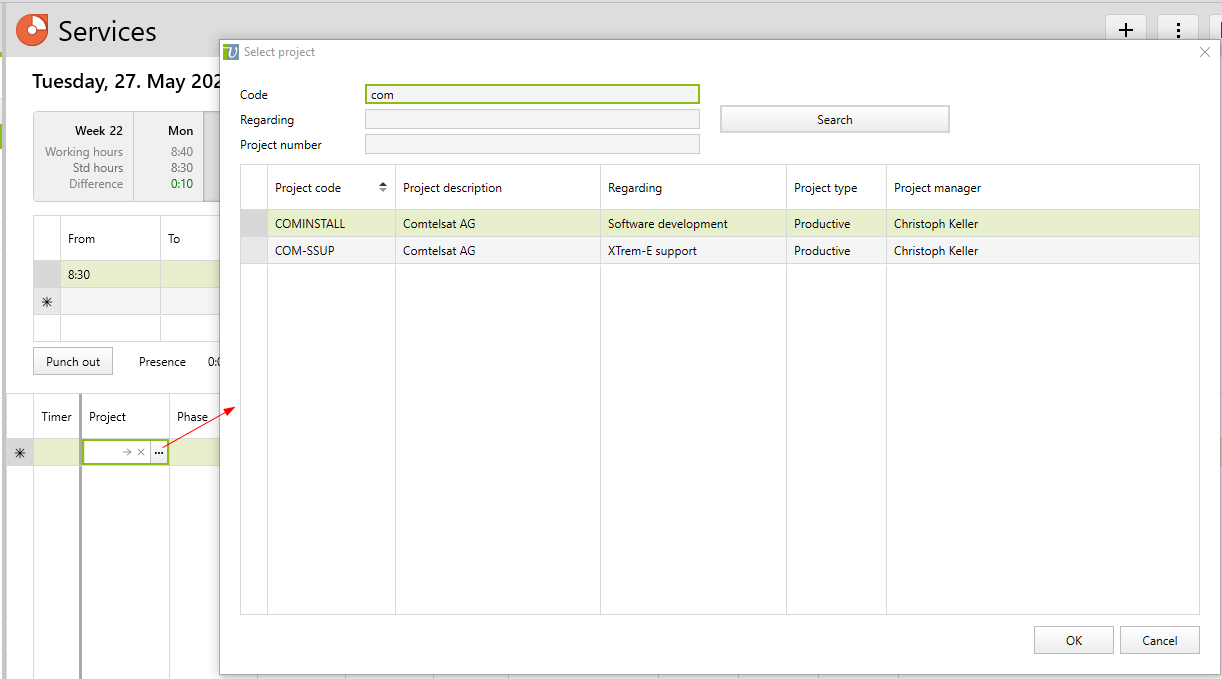This screenshot has width=1222, height=679.
Task: Sort by Project manager column header
Action: [937, 188]
